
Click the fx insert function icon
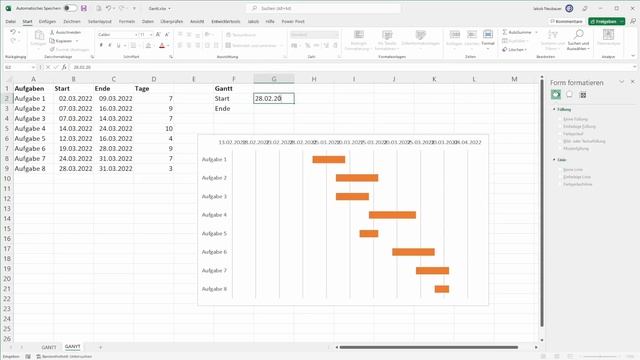(64, 67)
